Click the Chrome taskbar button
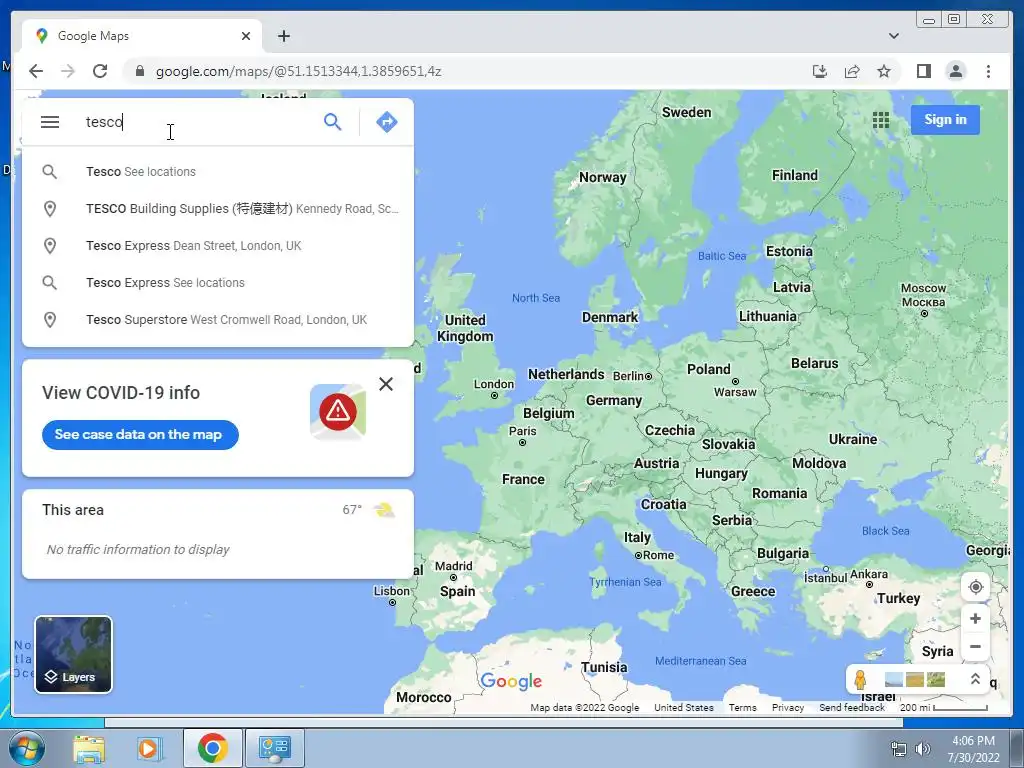Viewport: 1024px width, 768px height. [212, 748]
